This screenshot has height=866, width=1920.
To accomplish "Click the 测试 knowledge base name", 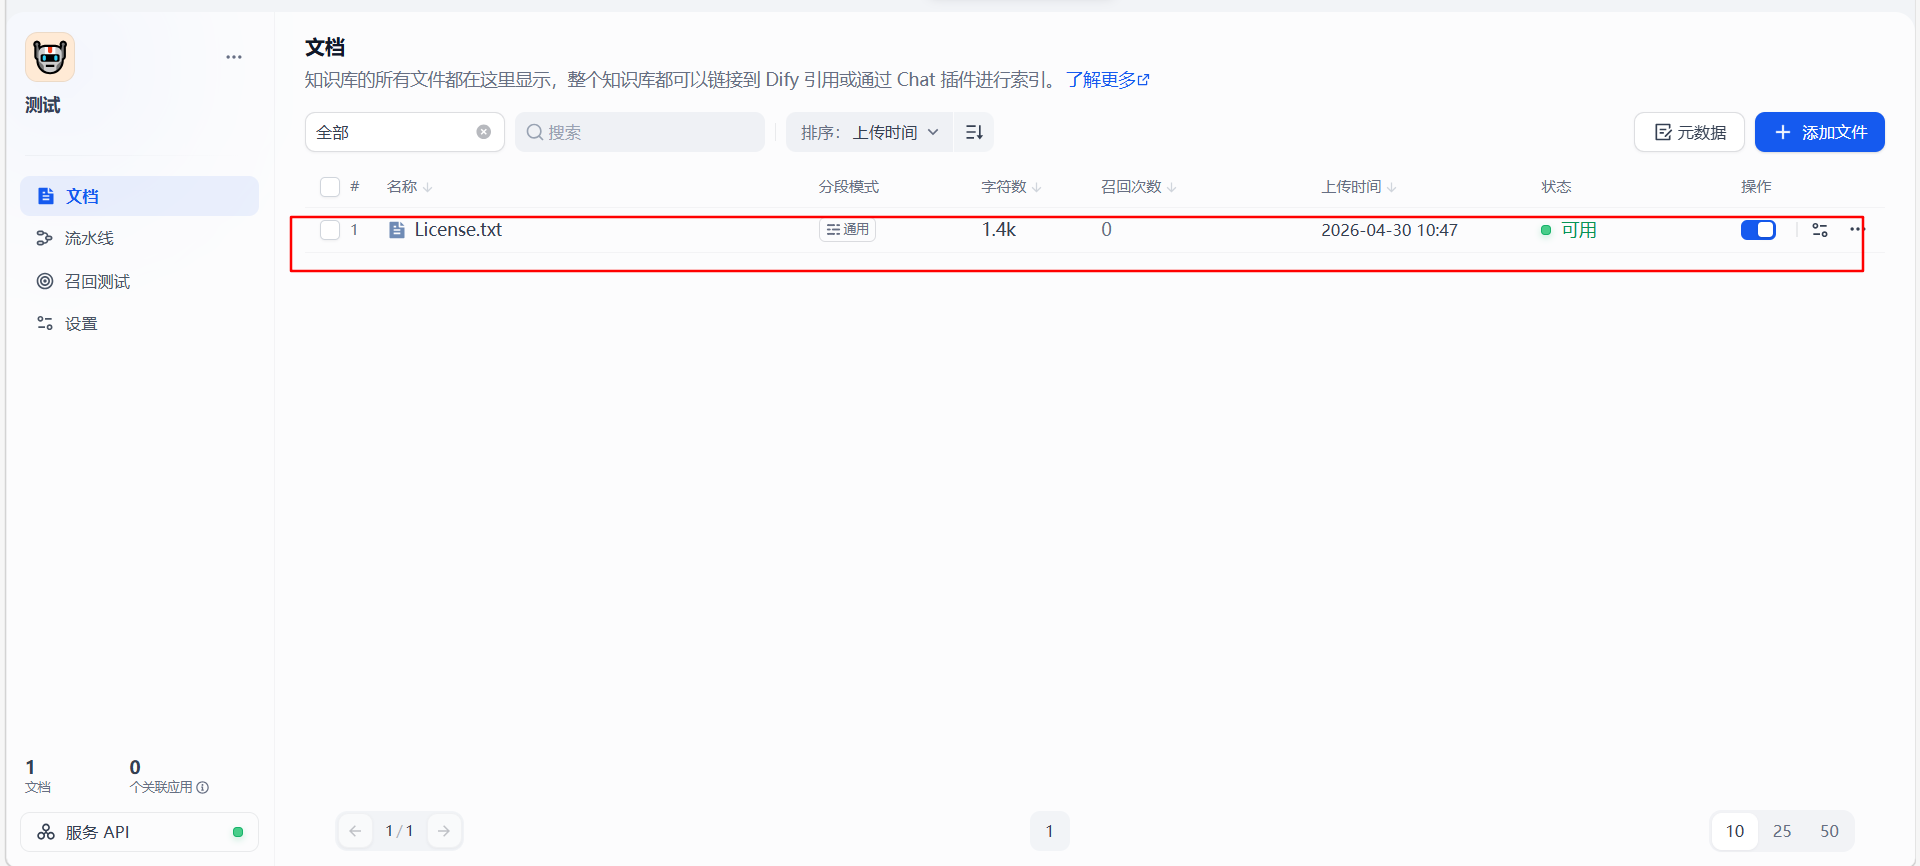I will pos(42,105).
